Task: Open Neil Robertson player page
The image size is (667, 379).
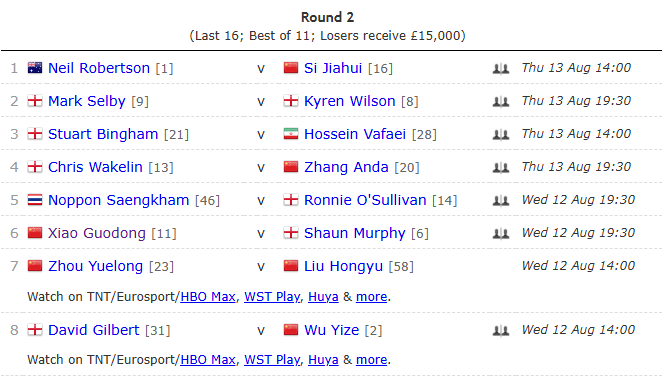Action: [99, 68]
